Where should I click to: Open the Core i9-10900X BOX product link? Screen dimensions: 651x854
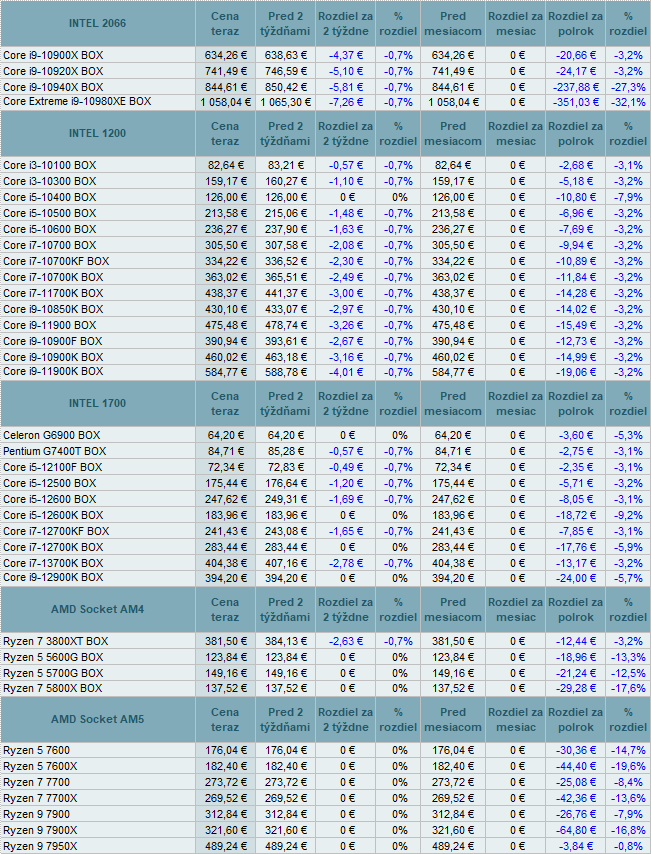coord(53,55)
